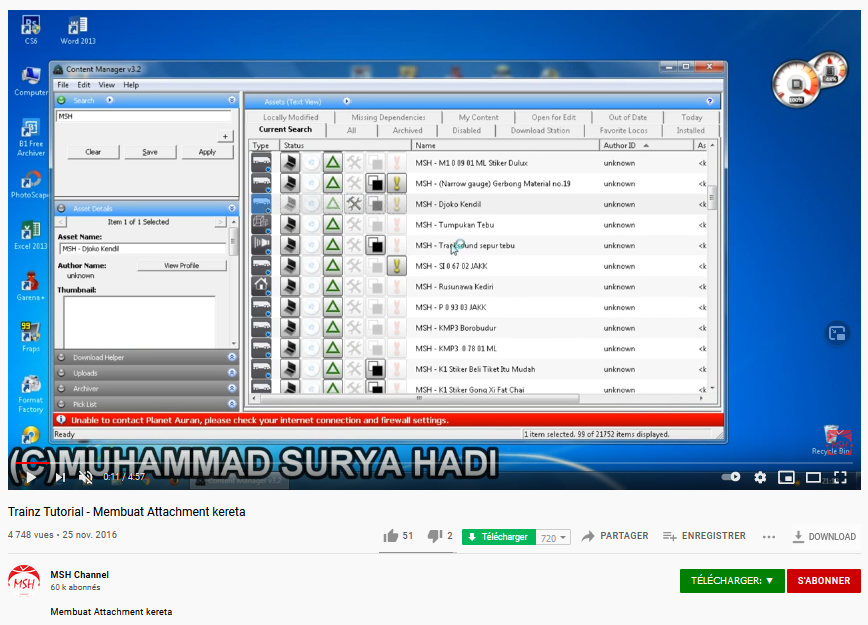Open the View menu in Content Manager
The width and height of the screenshot is (868, 625).
pos(106,85)
